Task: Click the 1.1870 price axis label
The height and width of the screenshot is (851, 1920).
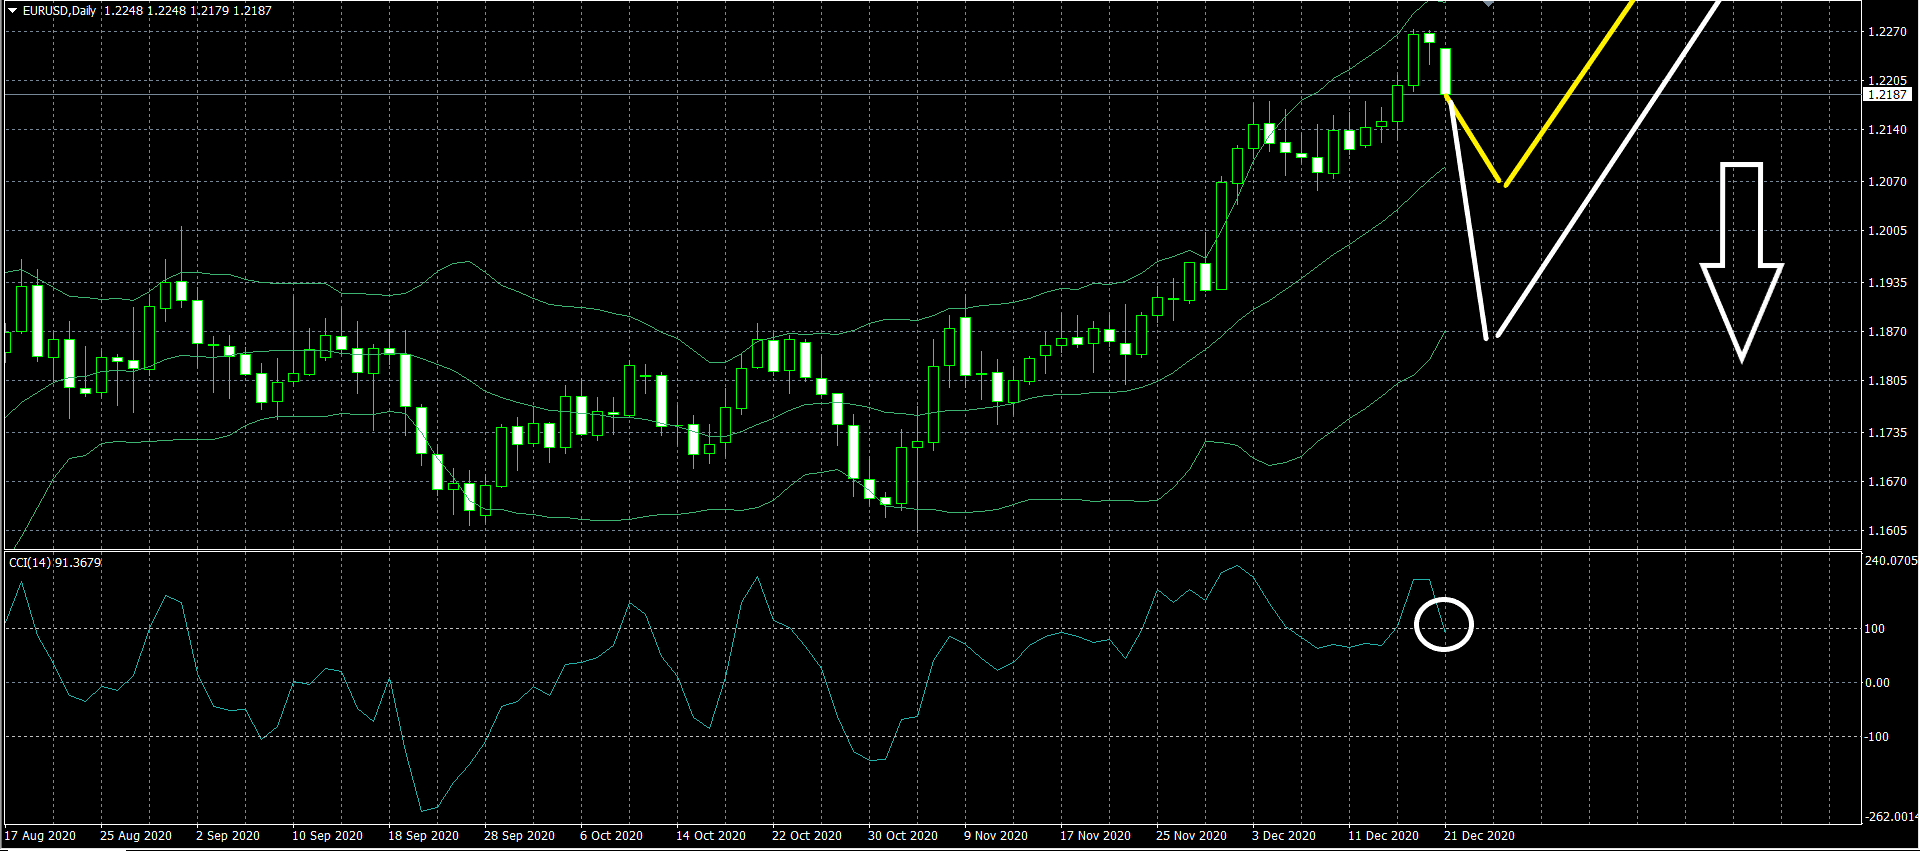Action: (x=1887, y=332)
